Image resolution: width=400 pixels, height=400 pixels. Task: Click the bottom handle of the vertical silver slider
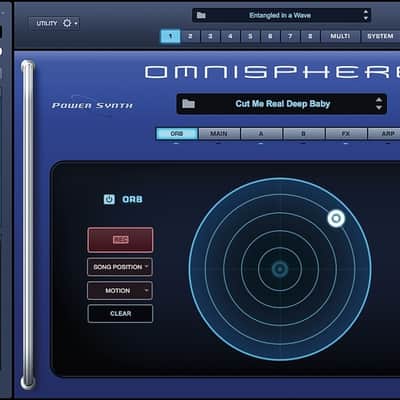[x=28, y=382]
